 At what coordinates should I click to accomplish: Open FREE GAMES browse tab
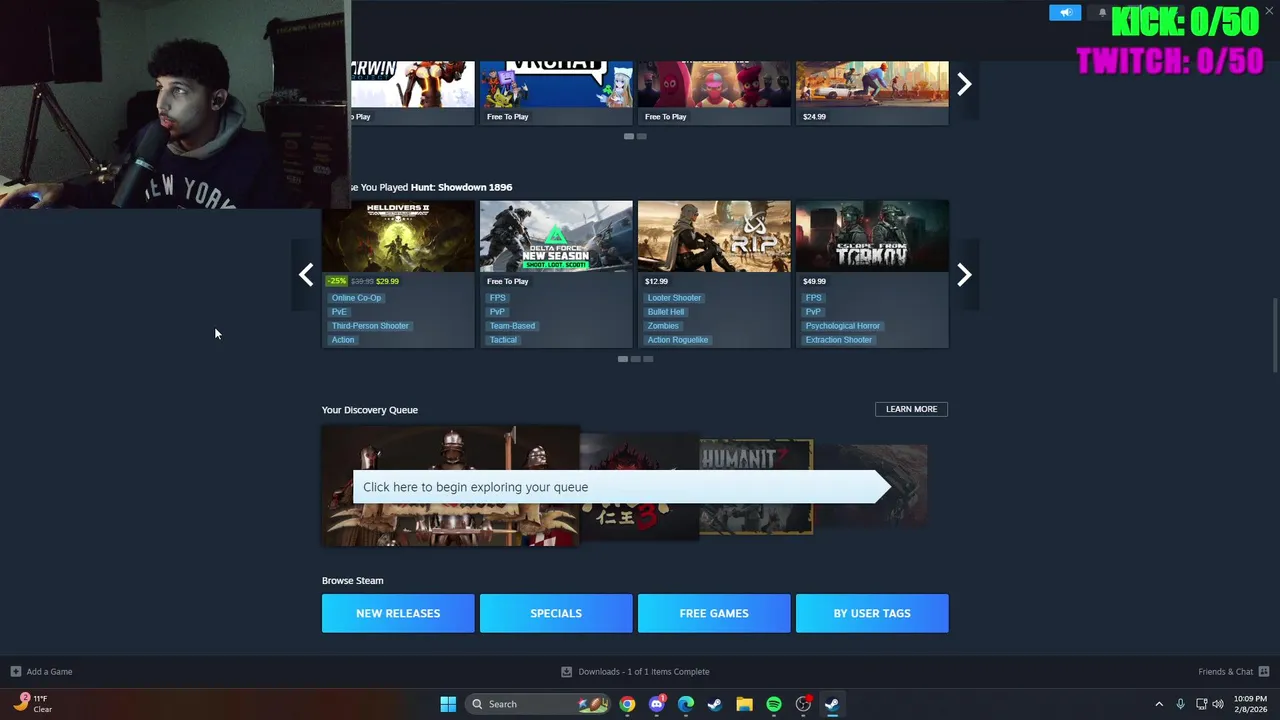(714, 613)
